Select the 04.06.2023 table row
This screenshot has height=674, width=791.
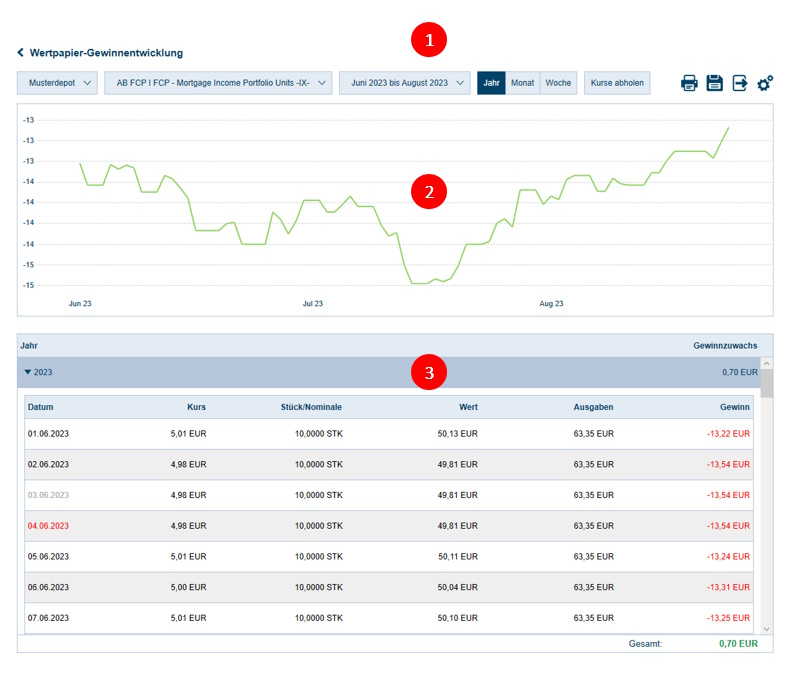tap(388, 526)
